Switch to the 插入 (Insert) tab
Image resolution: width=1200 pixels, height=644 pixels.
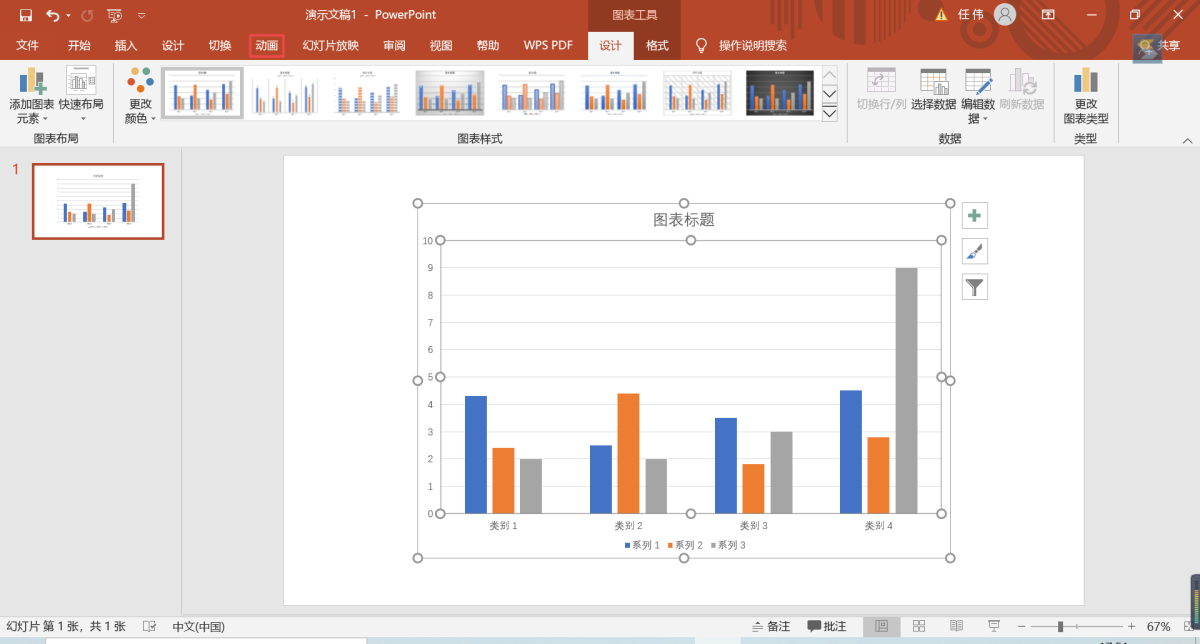click(126, 46)
